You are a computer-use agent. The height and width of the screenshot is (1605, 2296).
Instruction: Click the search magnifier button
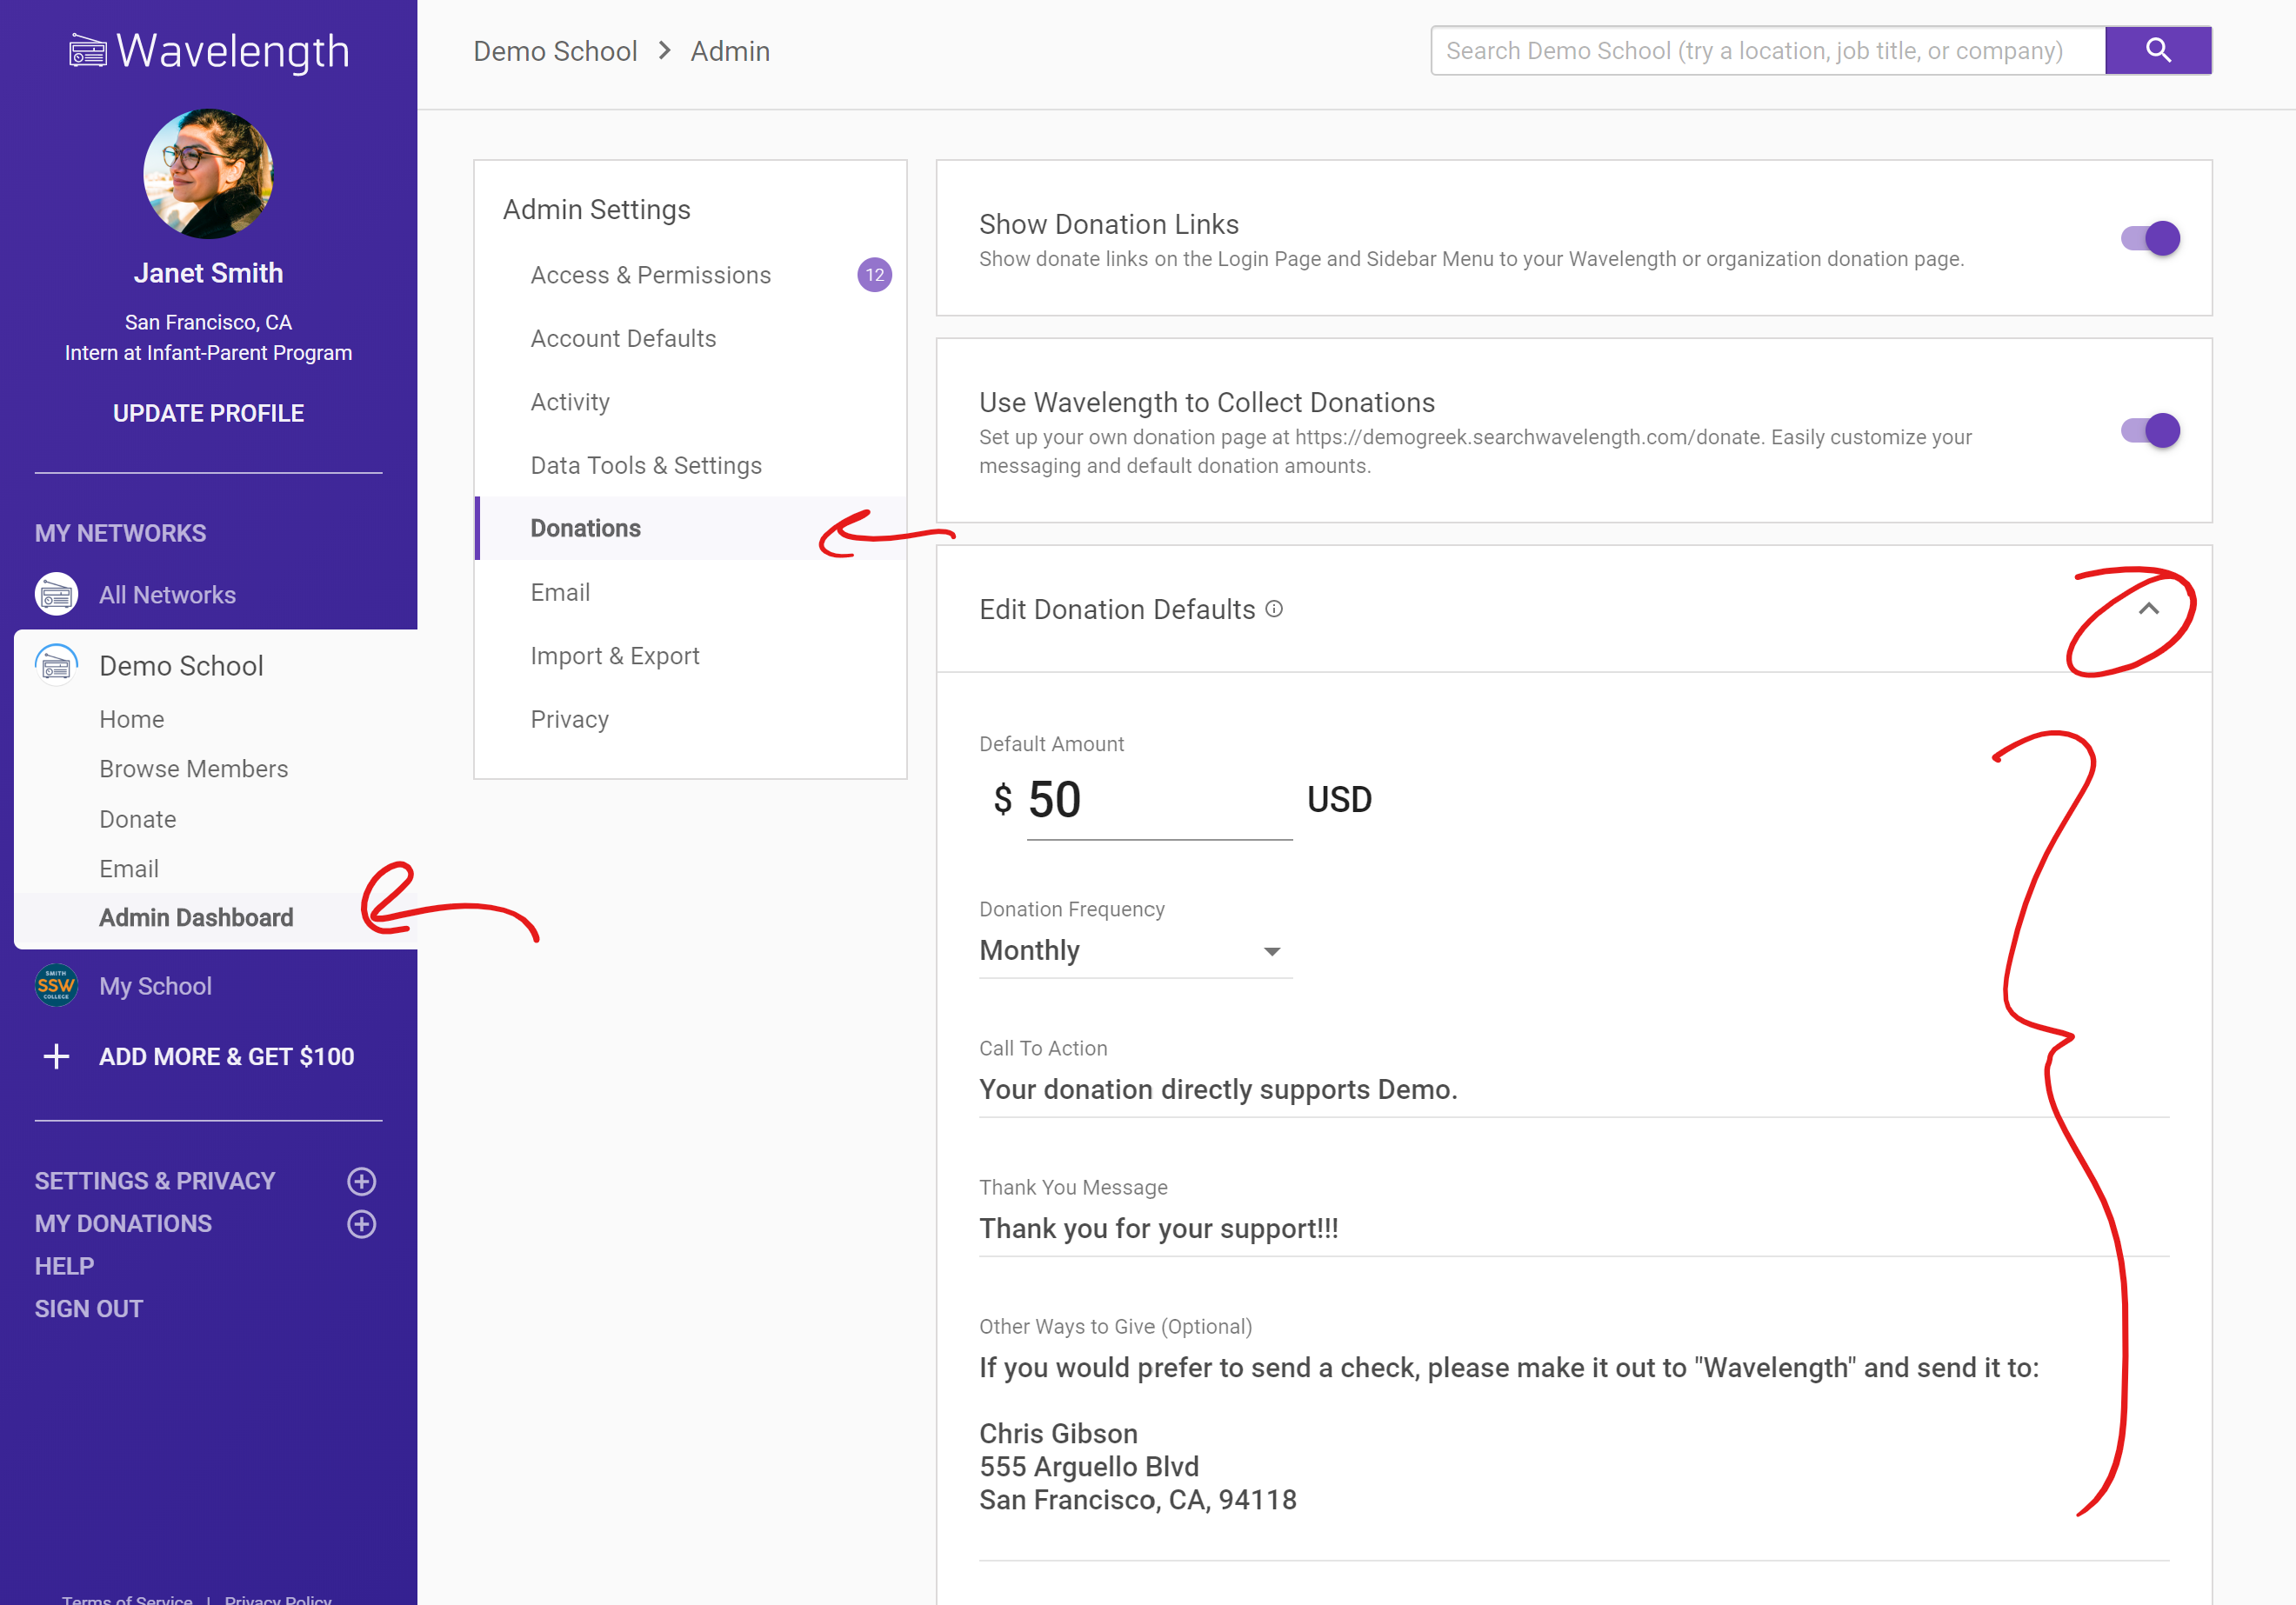[x=2157, y=51]
